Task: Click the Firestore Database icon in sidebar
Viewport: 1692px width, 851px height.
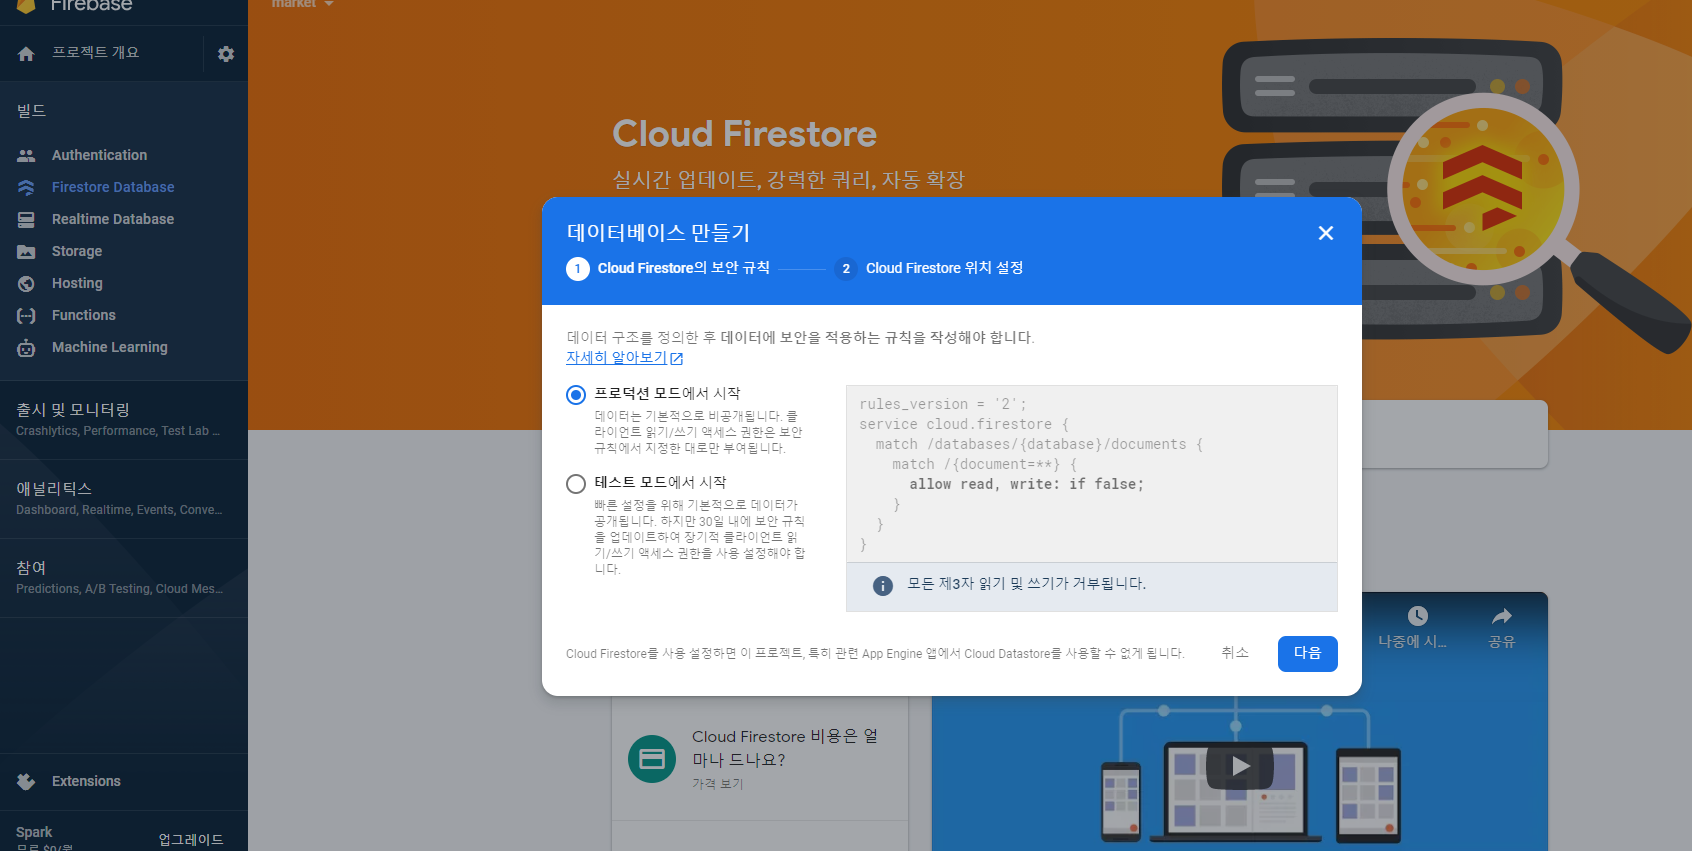Action: [26, 187]
